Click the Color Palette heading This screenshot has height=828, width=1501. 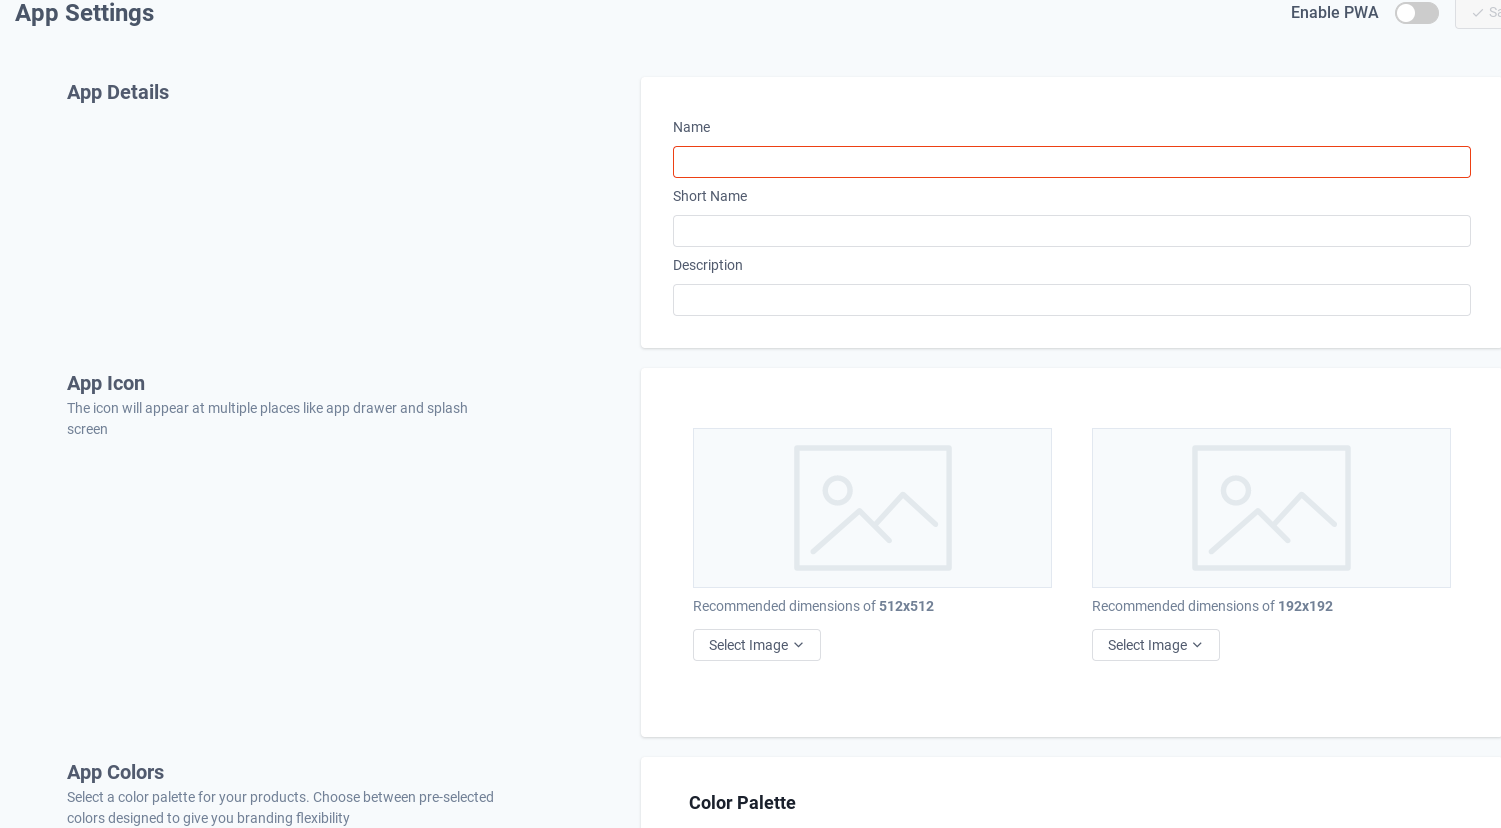click(x=742, y=803)
